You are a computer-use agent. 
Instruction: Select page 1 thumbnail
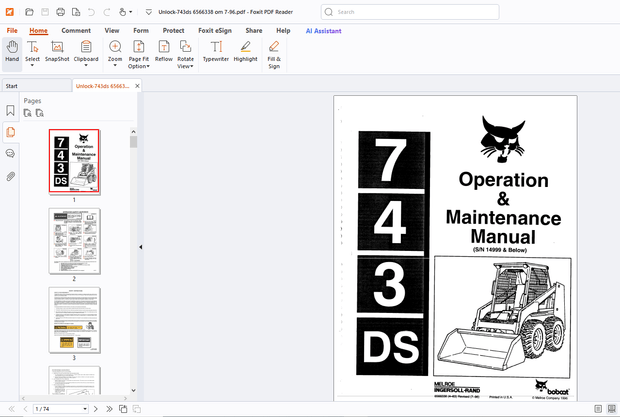tap(74, 161)
